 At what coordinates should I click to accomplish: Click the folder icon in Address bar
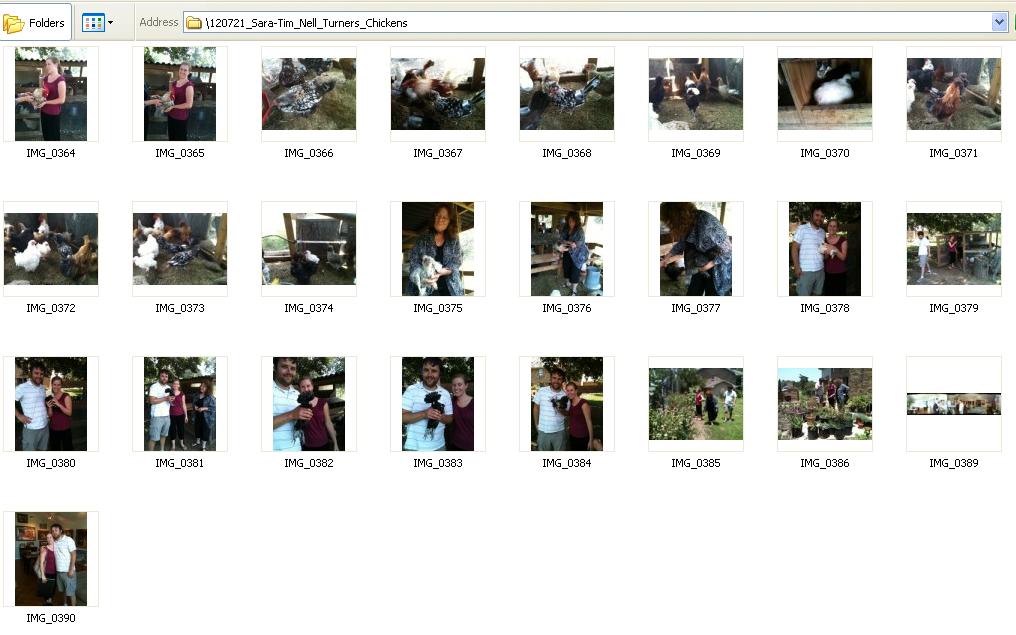point(194,23)
